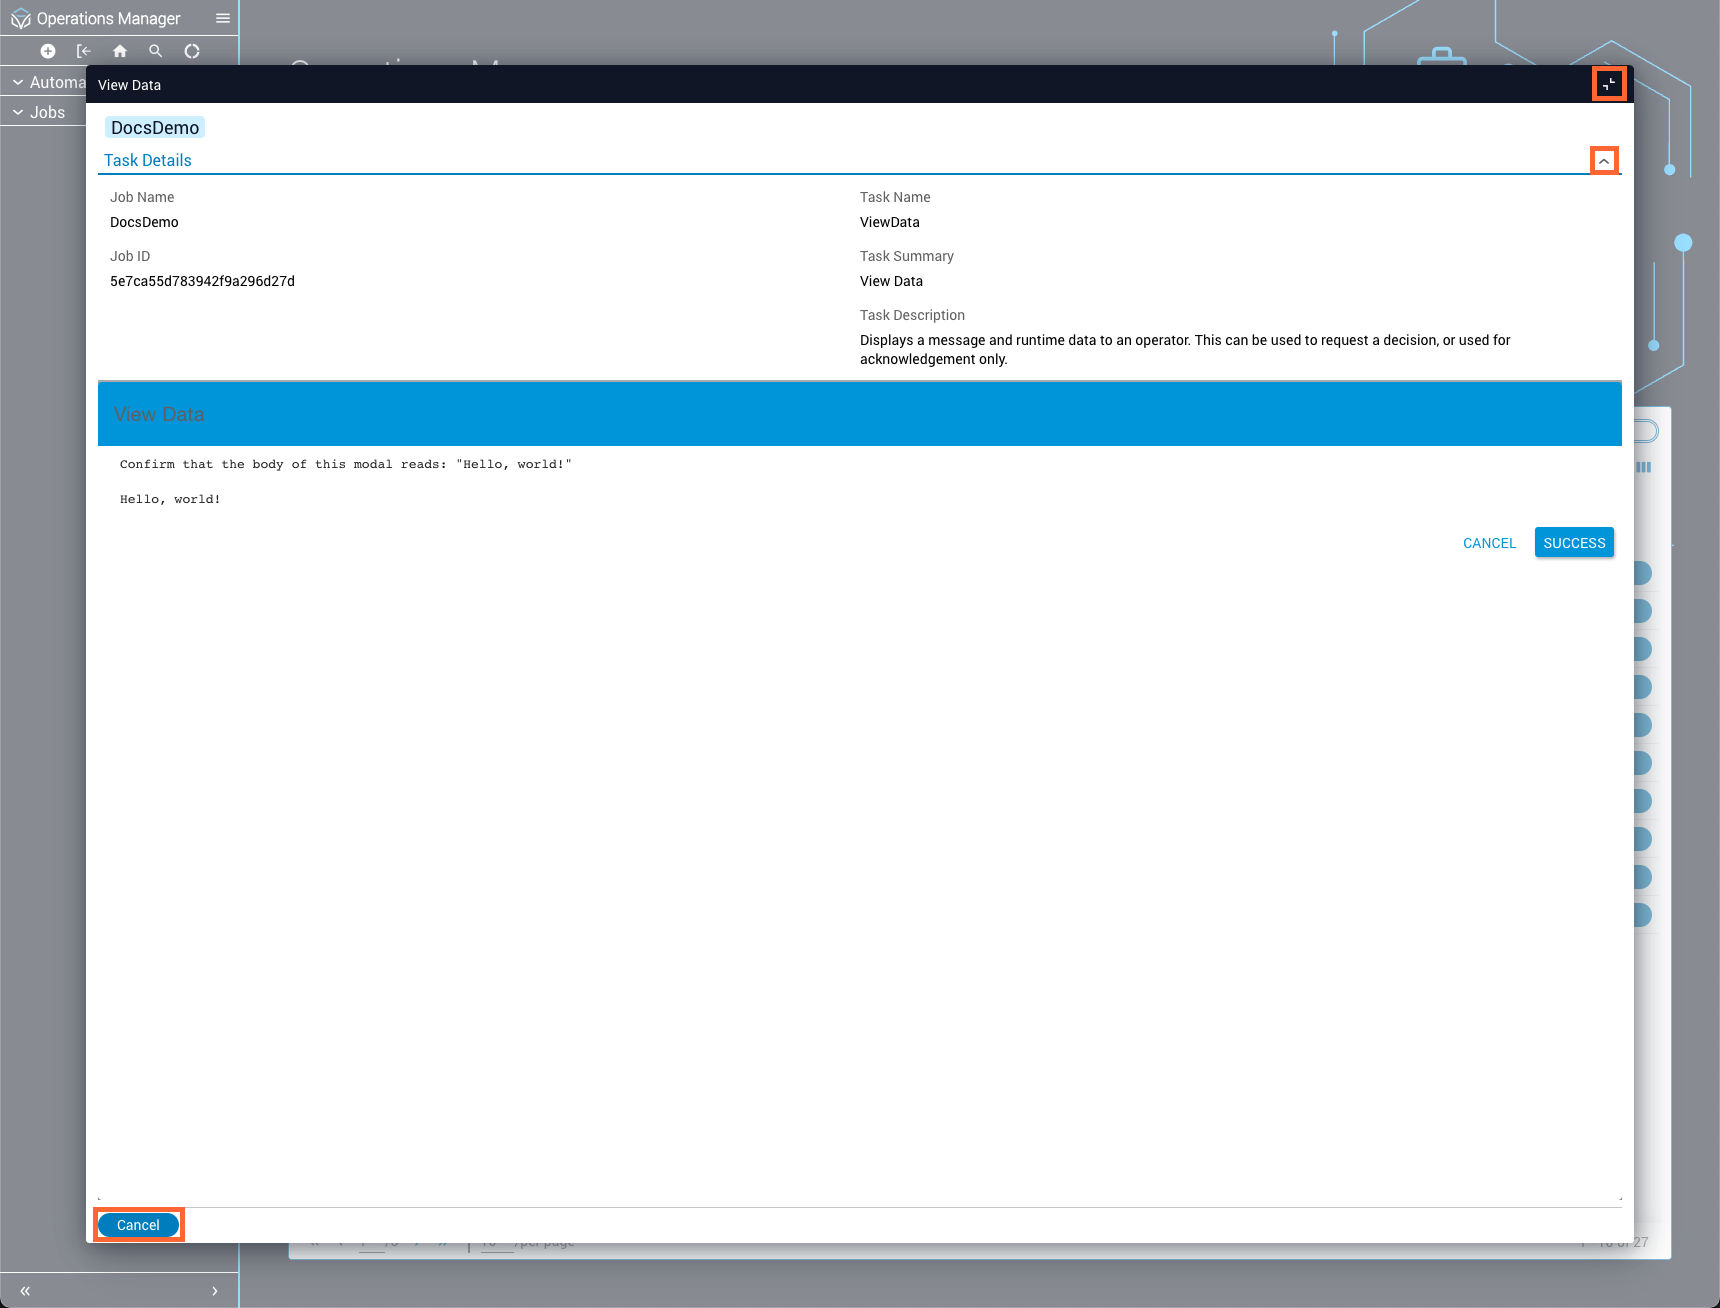
Task: Open the hamburger menu in the sidebar header
Action: (223, 19)
